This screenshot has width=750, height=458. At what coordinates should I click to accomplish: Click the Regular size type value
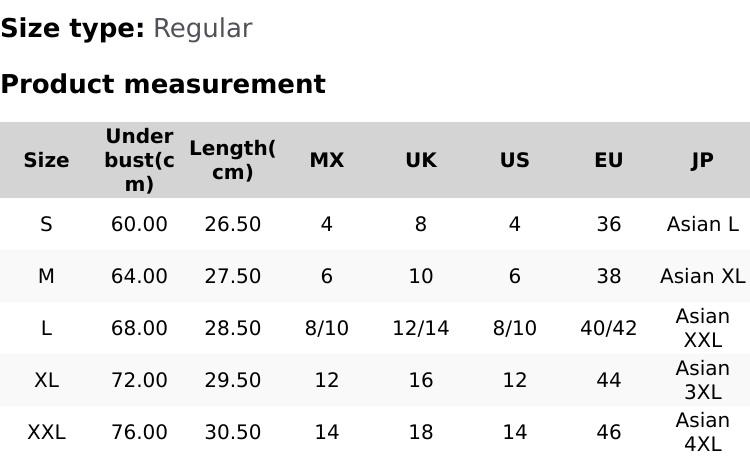tap(202, 29)
